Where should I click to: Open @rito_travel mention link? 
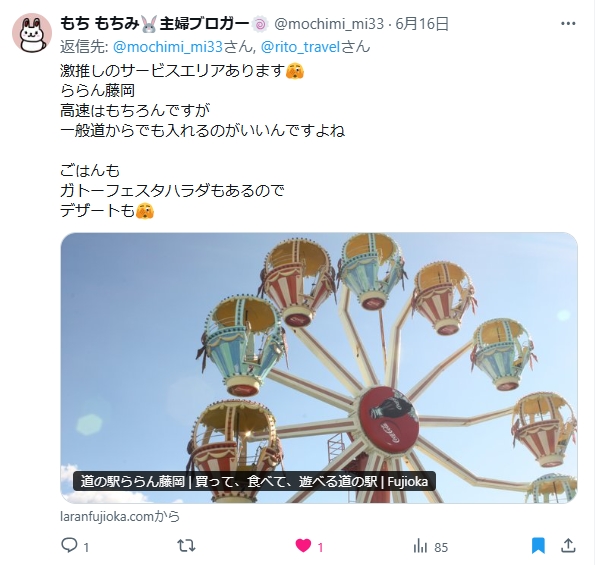(300, 47)
